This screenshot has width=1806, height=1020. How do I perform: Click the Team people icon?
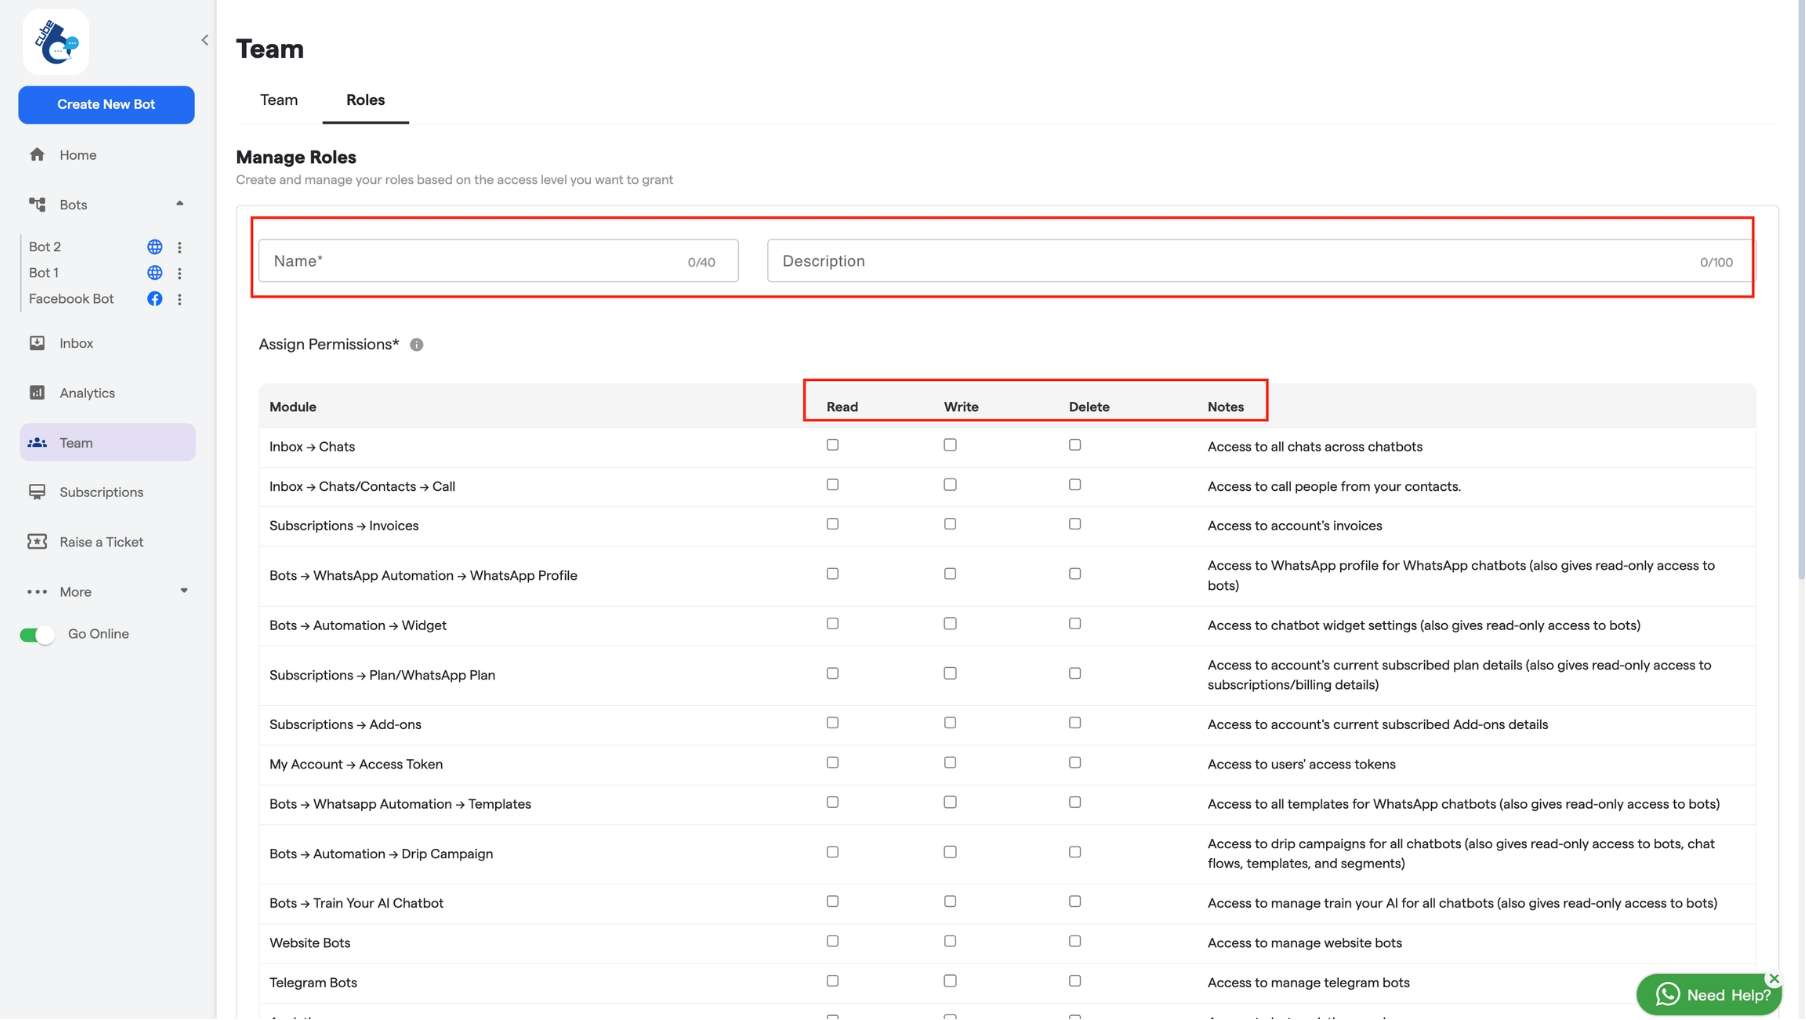(x=37, y=442)
